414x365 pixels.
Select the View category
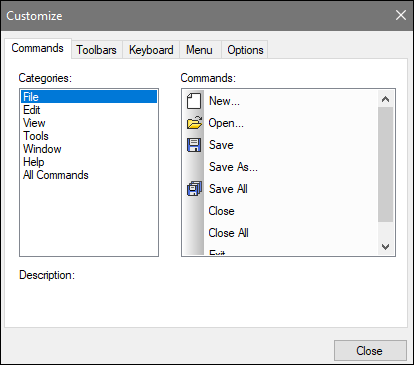(89, 123)
